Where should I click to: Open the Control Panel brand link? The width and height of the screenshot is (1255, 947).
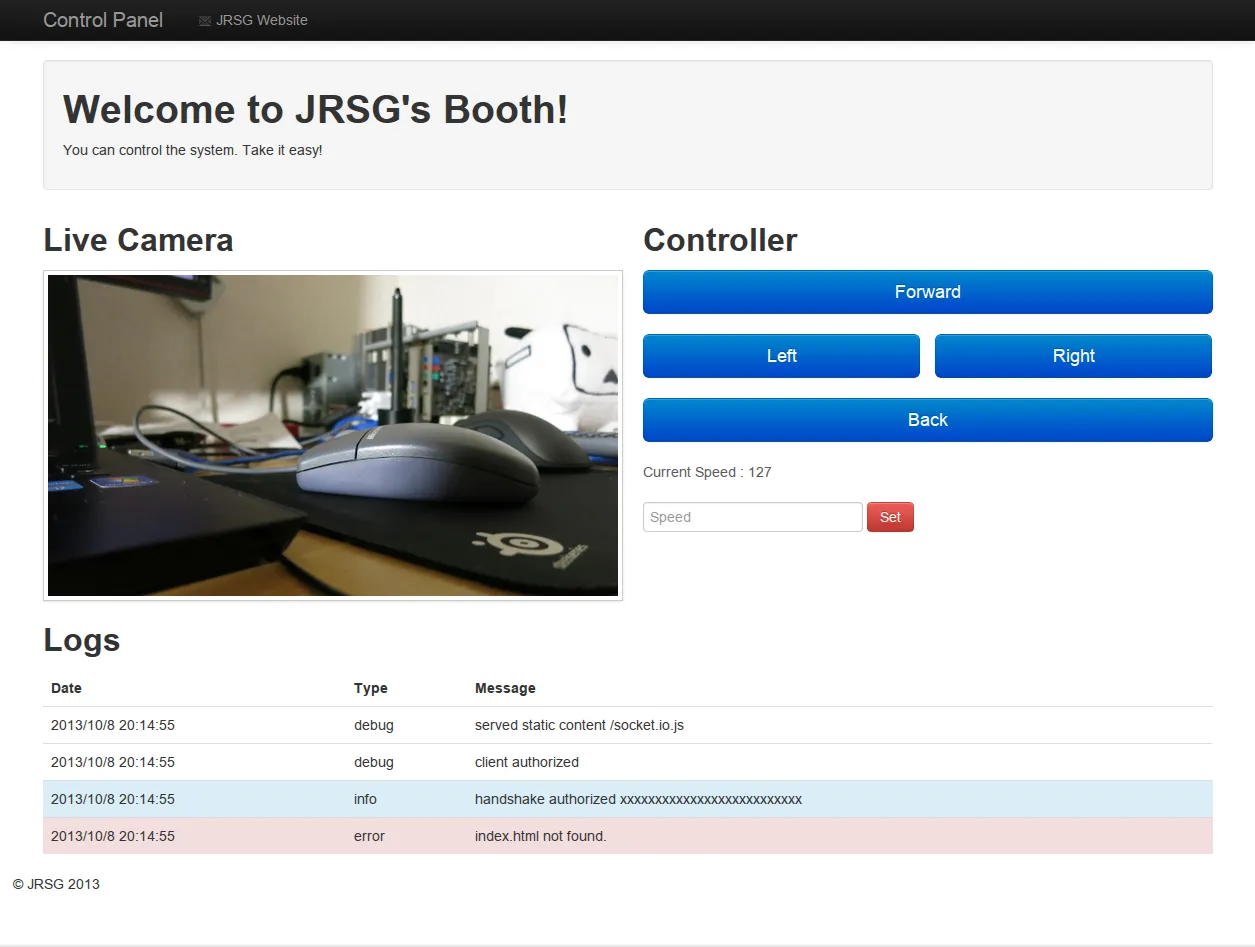click(103, 20)
